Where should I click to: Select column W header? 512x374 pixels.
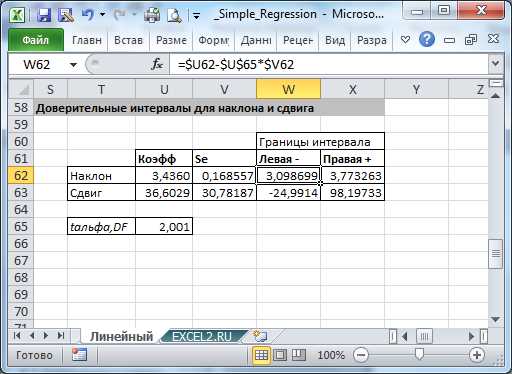point(288,89)
